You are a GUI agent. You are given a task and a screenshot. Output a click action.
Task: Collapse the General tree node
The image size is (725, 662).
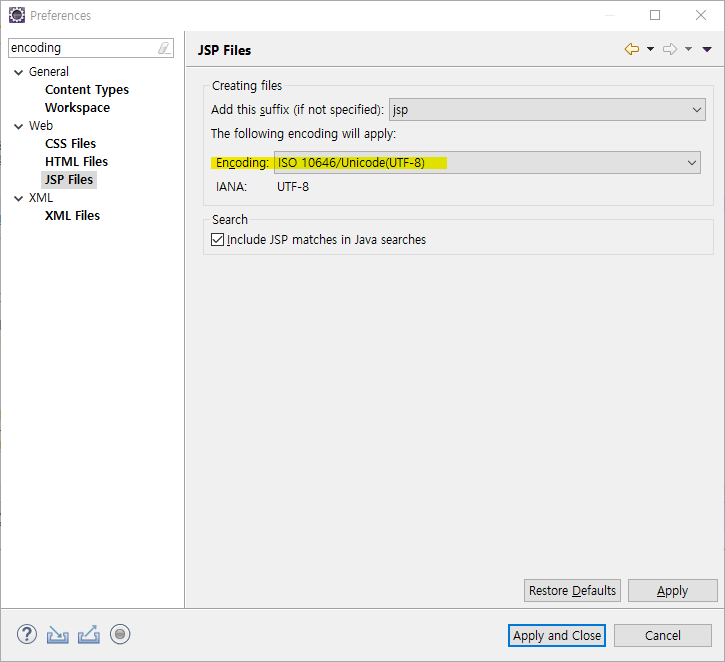point(18,73)
